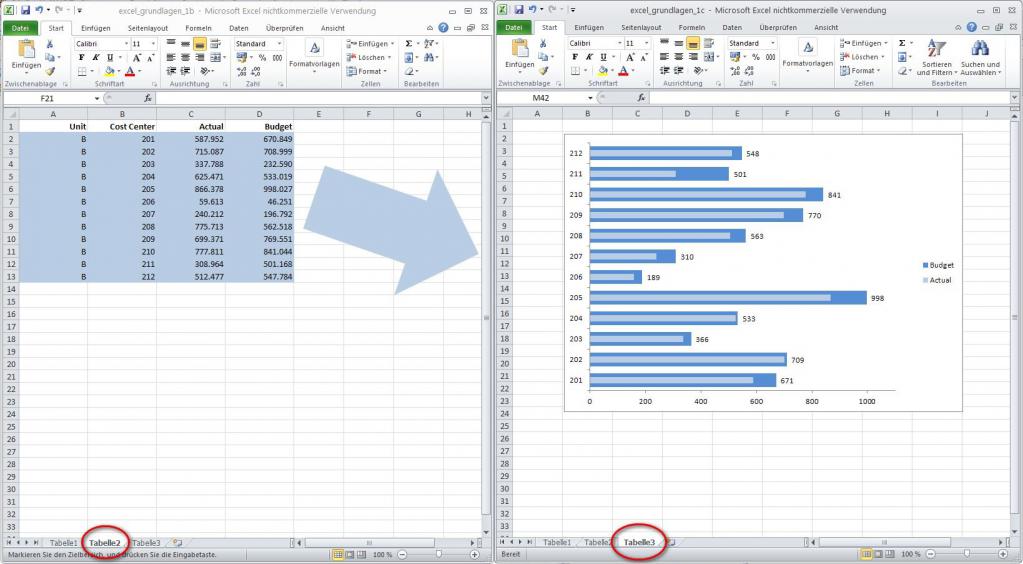Click the percent format icon in right window
This screenshot has width=1023, height=564.
[x=755, y=57]
